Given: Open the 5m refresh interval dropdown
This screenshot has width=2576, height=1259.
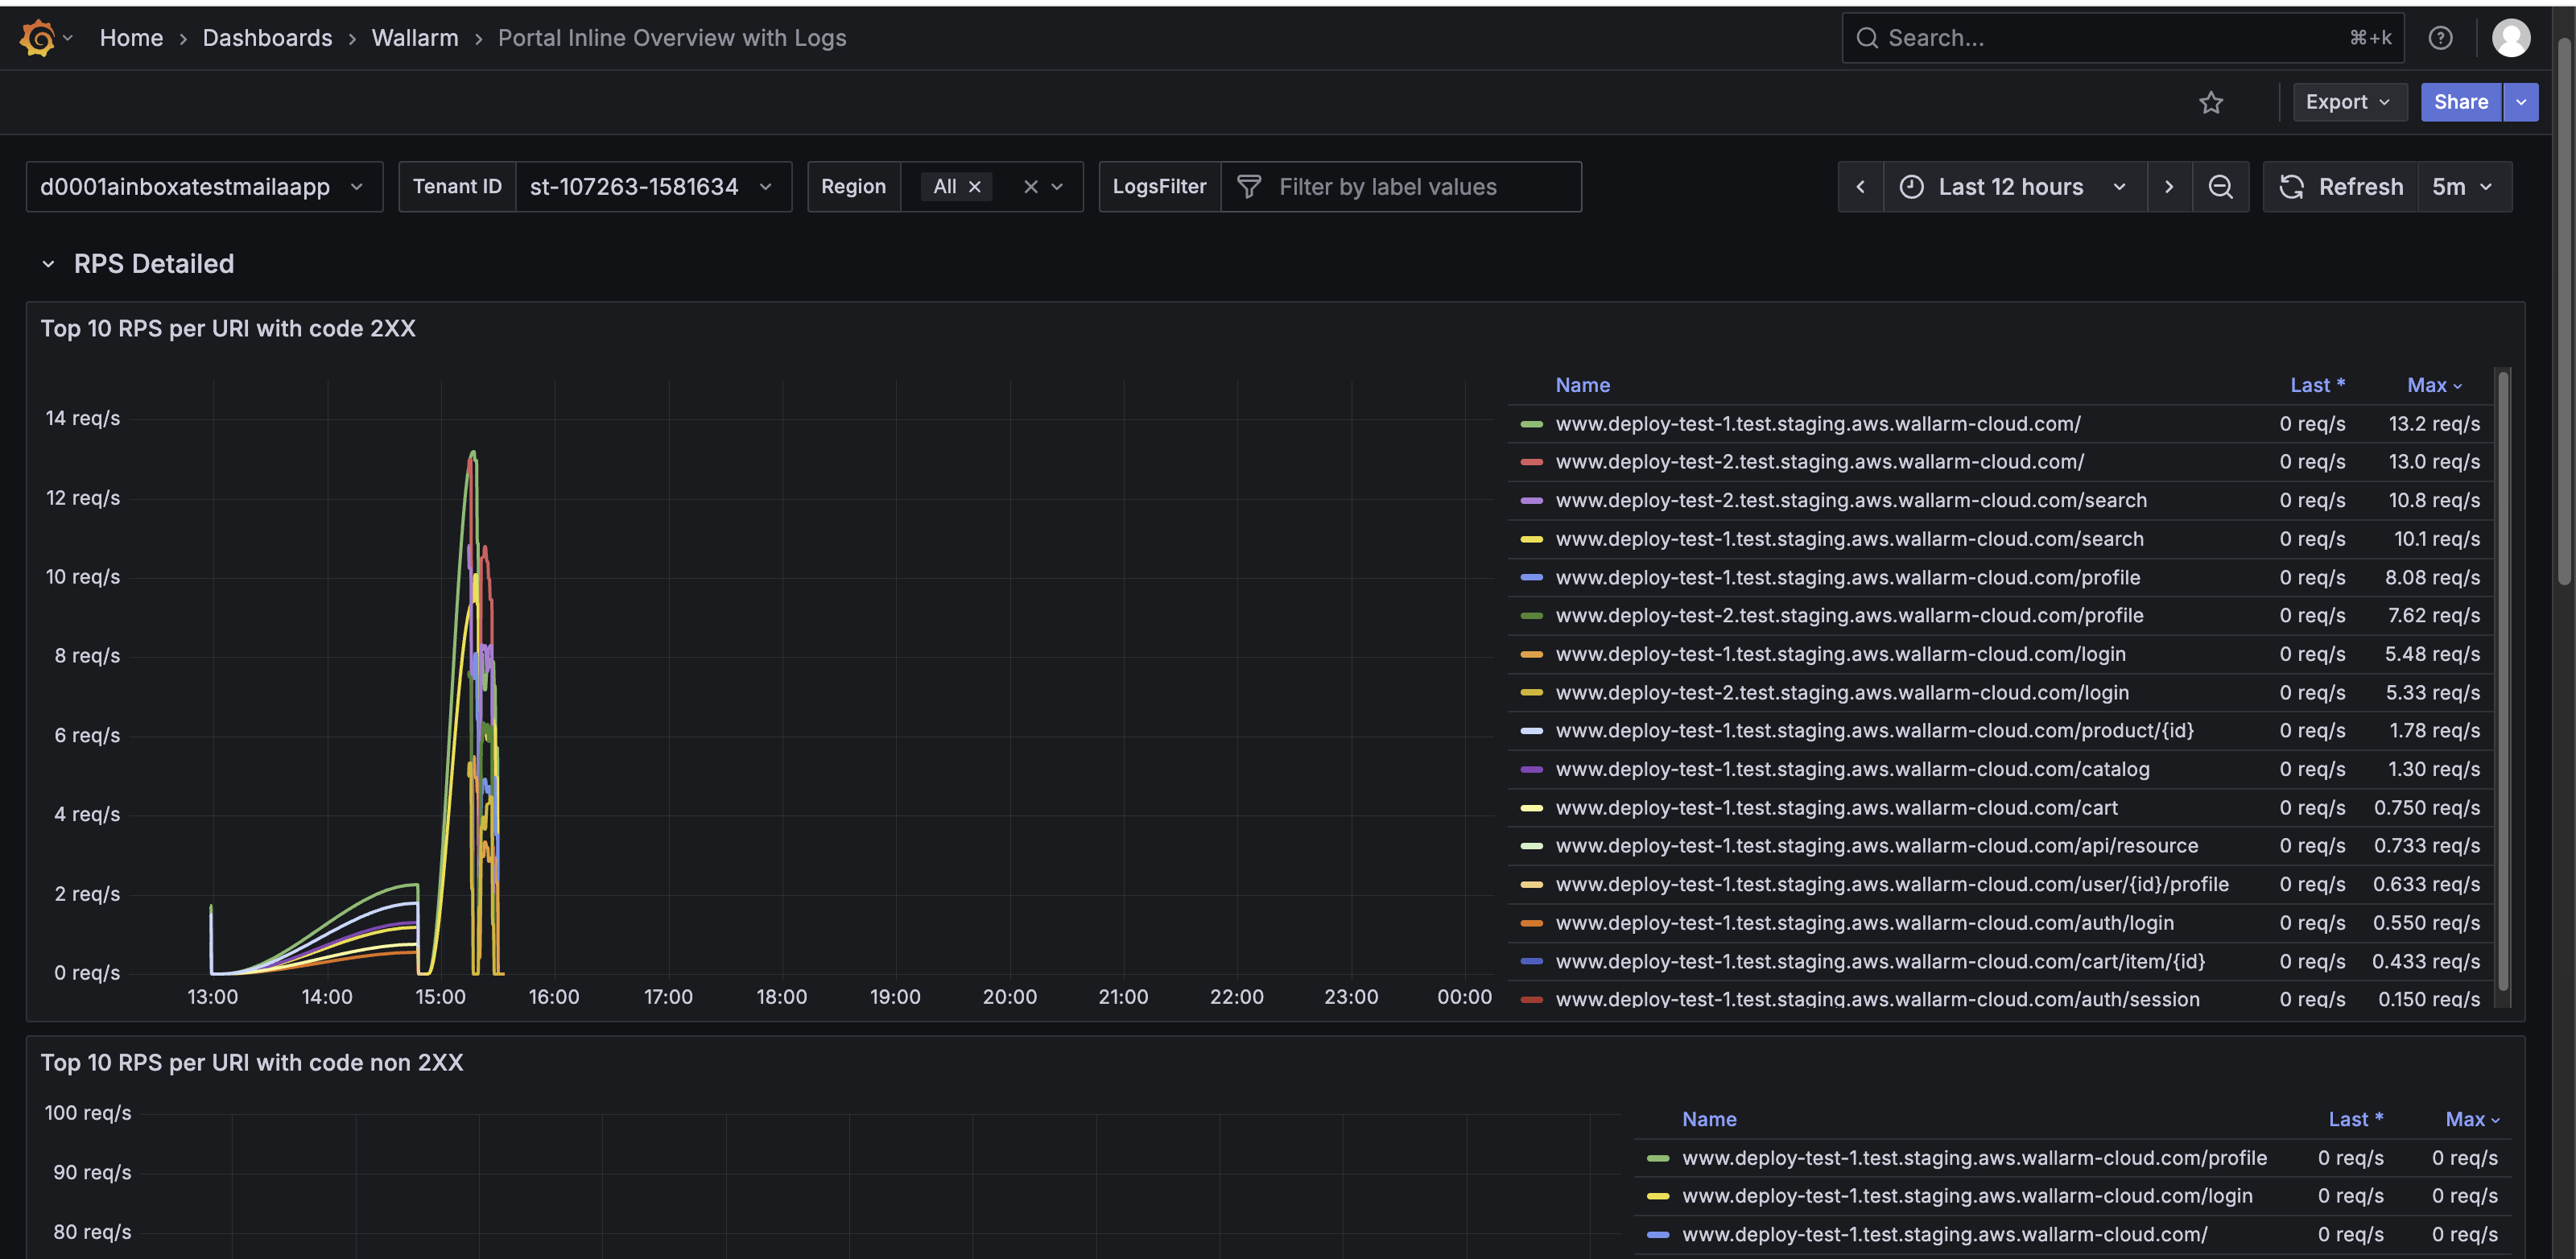Looking at the screenshot, I should [x=2462, y=187].
